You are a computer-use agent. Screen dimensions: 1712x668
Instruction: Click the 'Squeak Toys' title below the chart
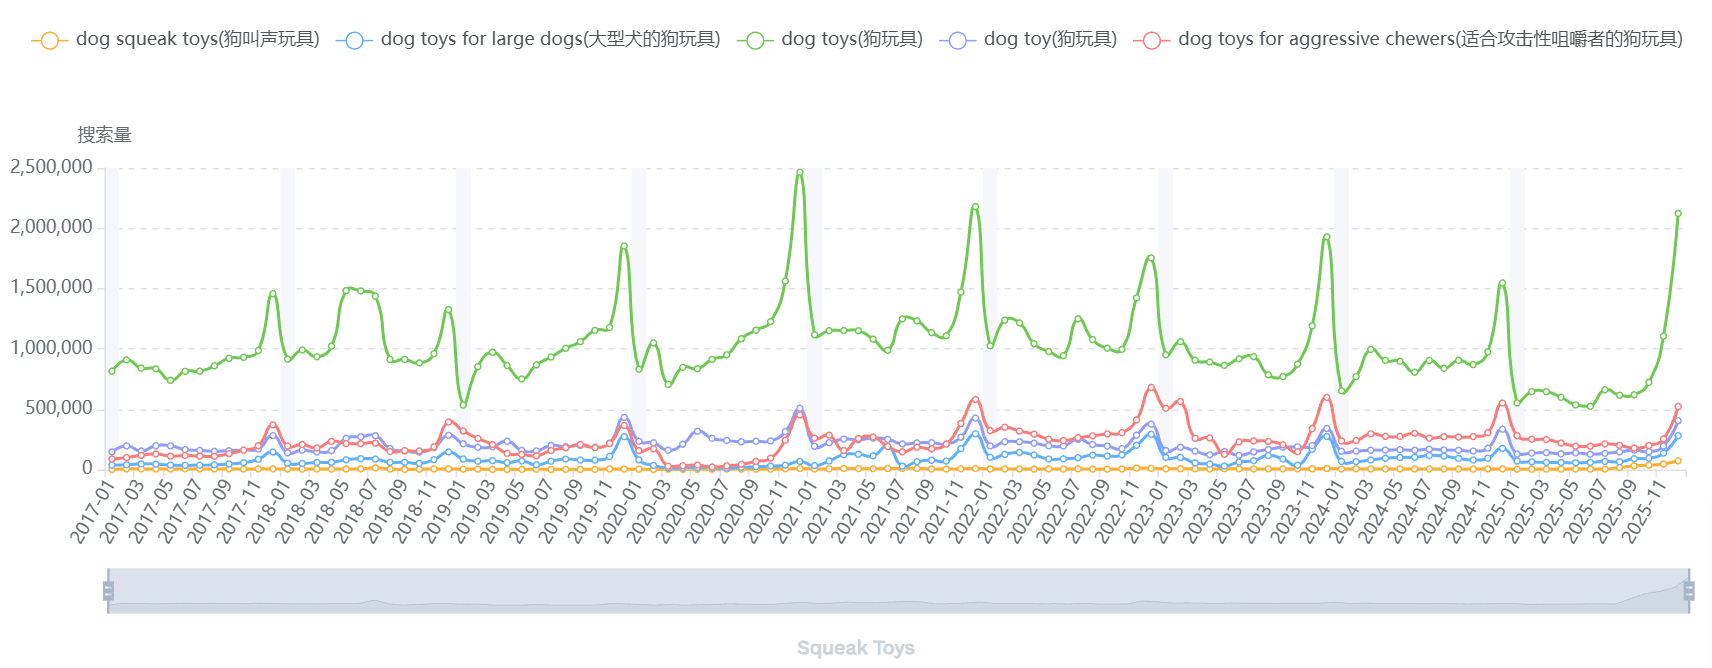tap(855, 648)
